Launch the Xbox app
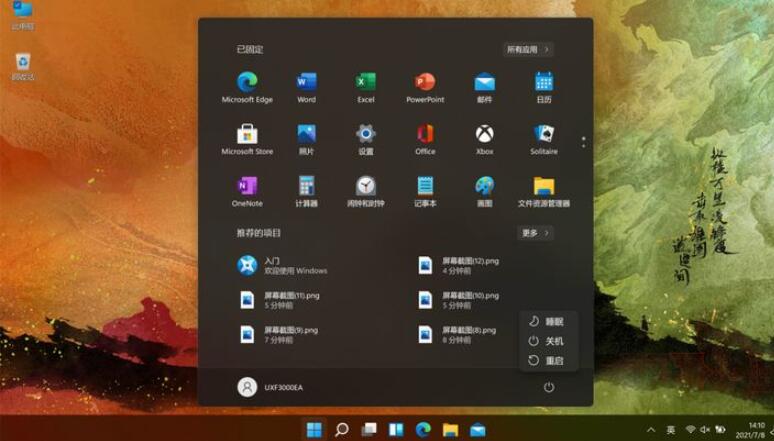Viewport: 774px width, 441px height. tap(484, 139)
